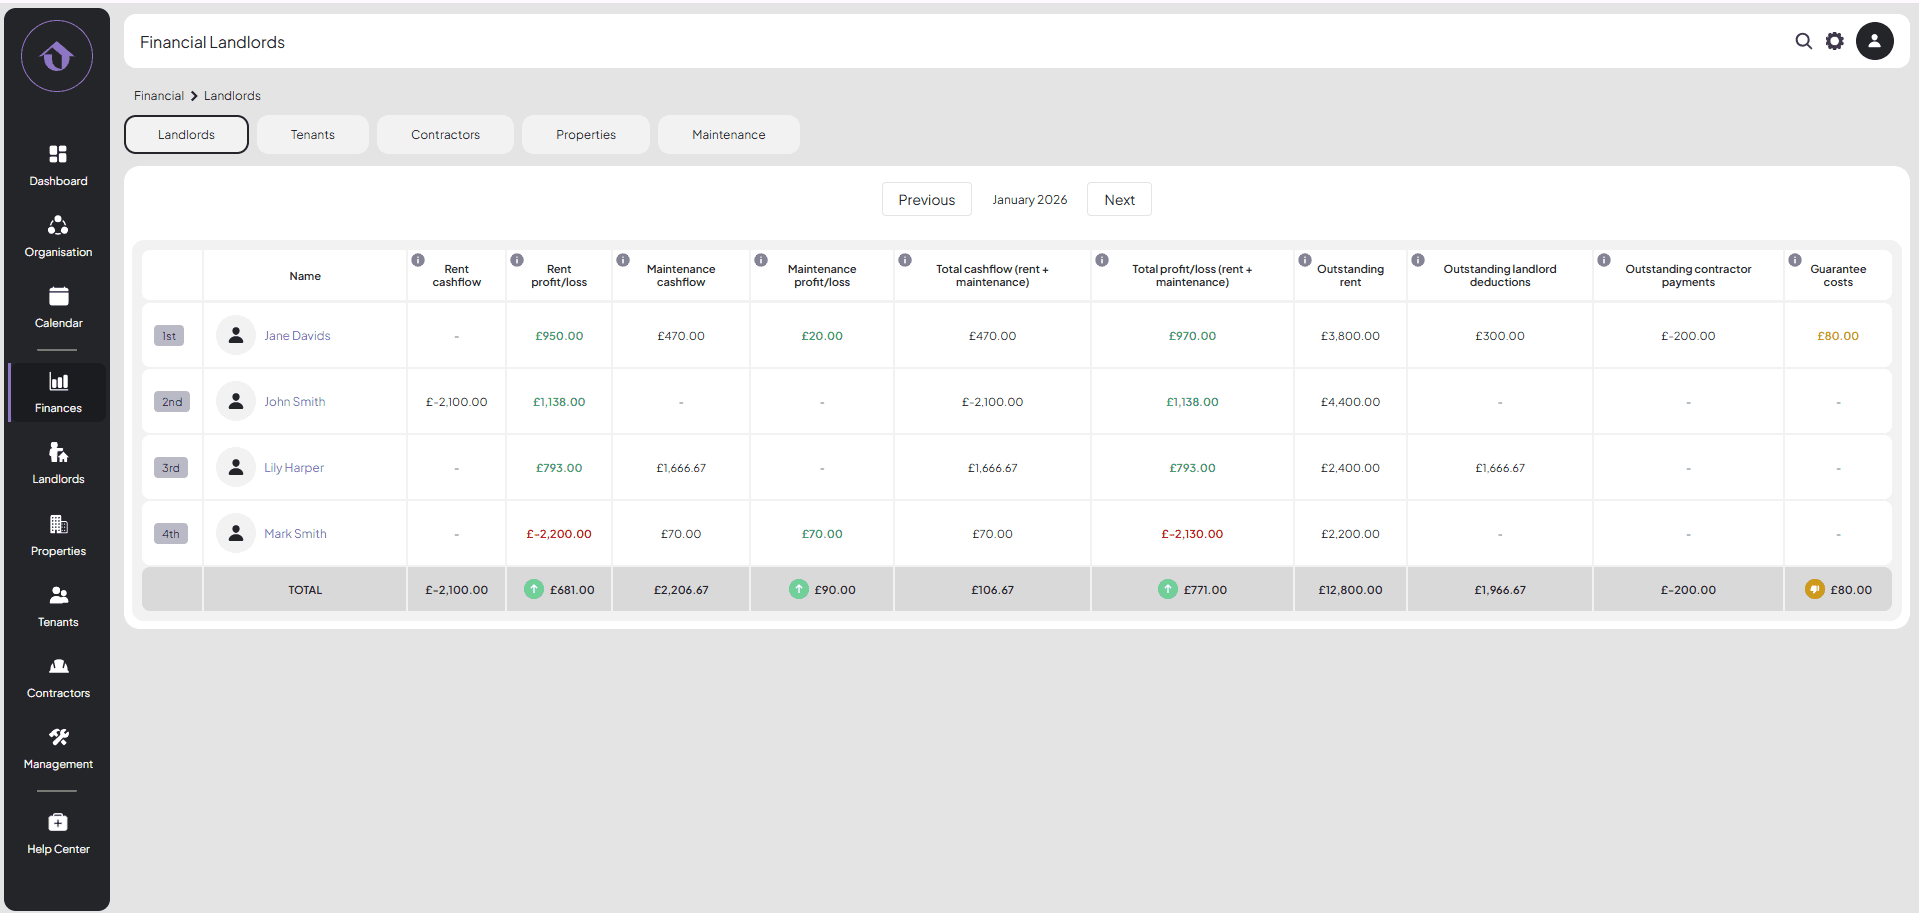
Task: Open Lily Harper landlord link
Action: [294, 468]
